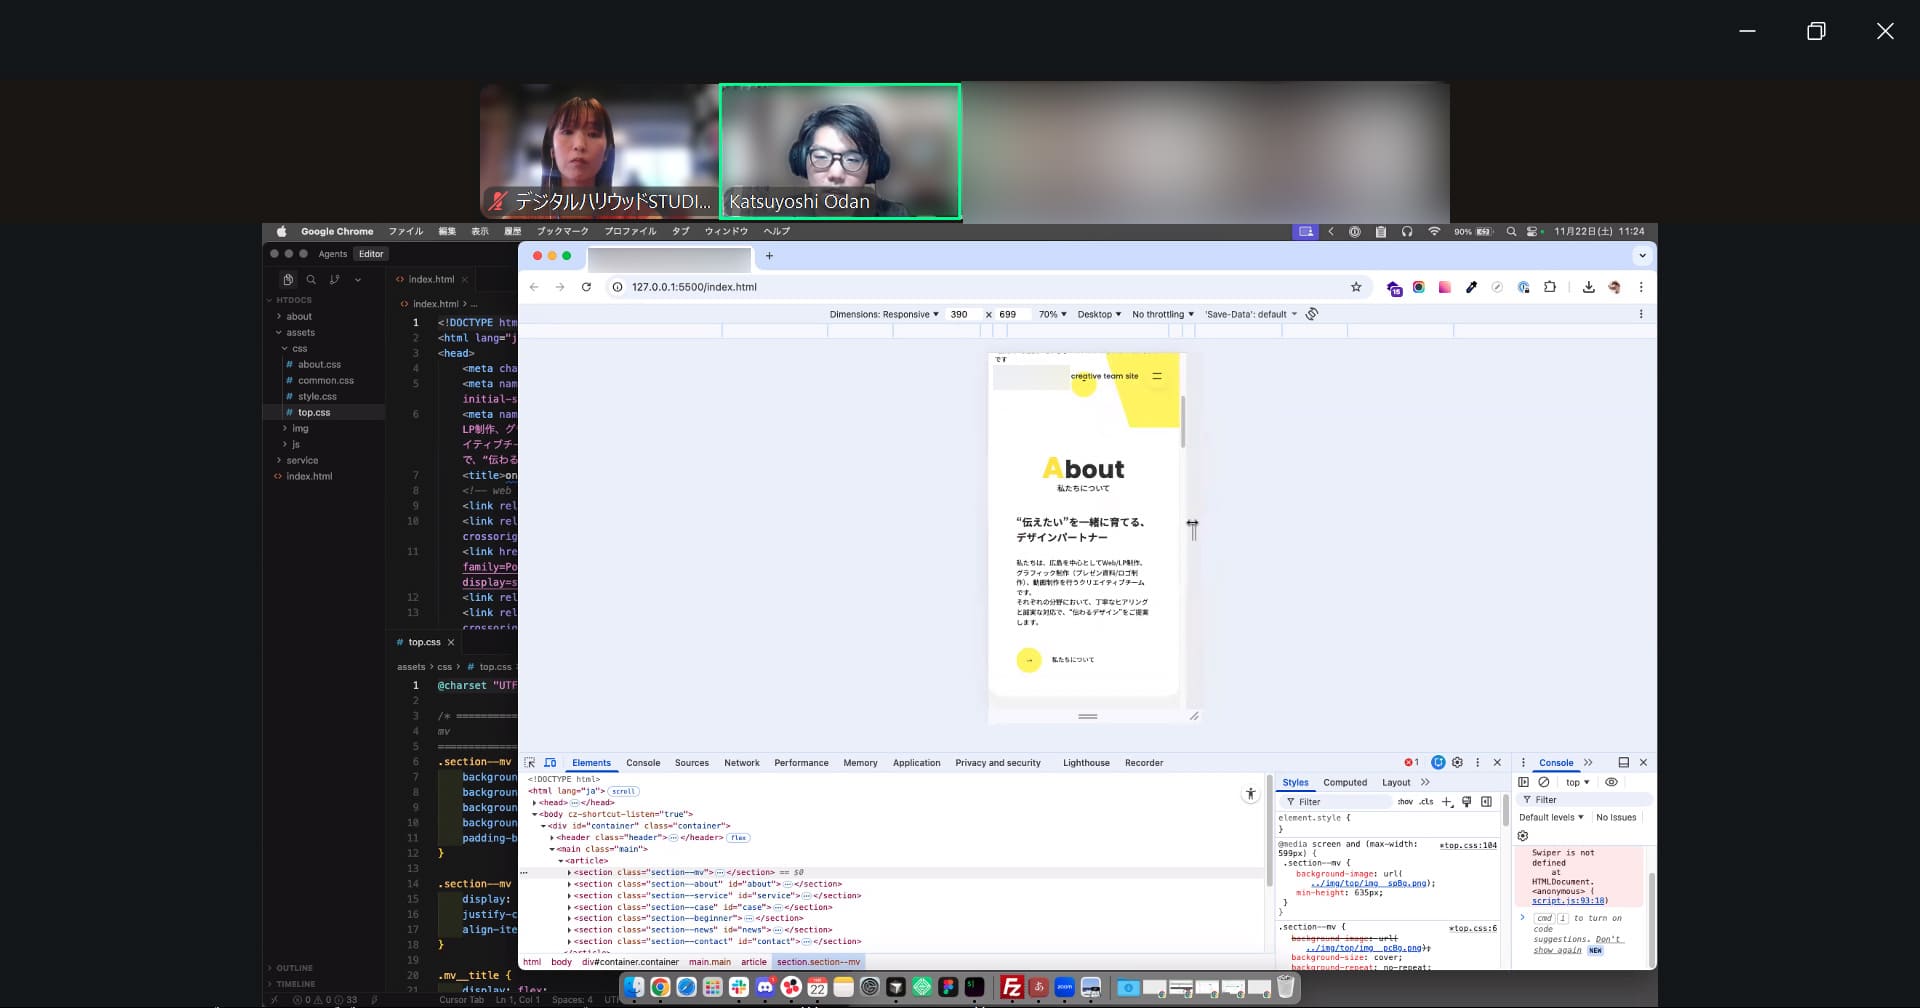This screenshot has height=1008, width=1920.
Task: Click the viewport width input showing 390
Action: click(x=959, y=314)
